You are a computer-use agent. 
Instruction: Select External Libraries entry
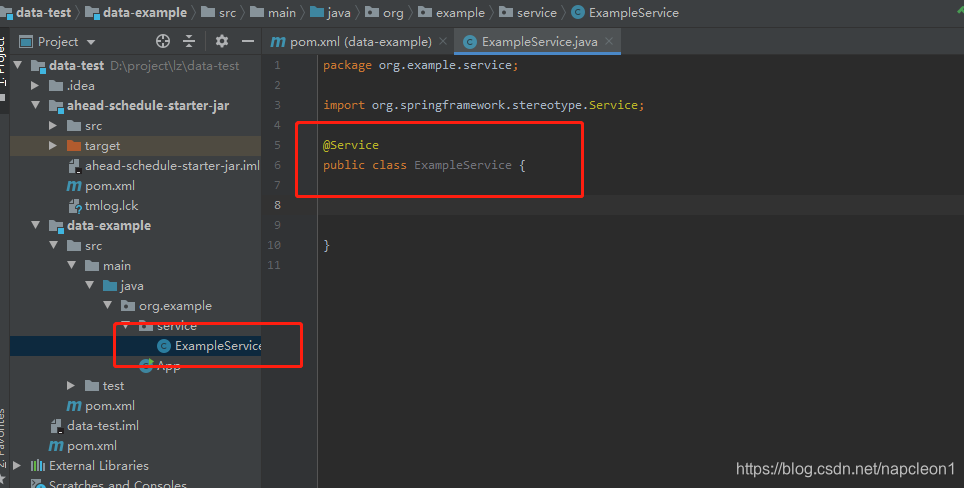click(90, 465)
